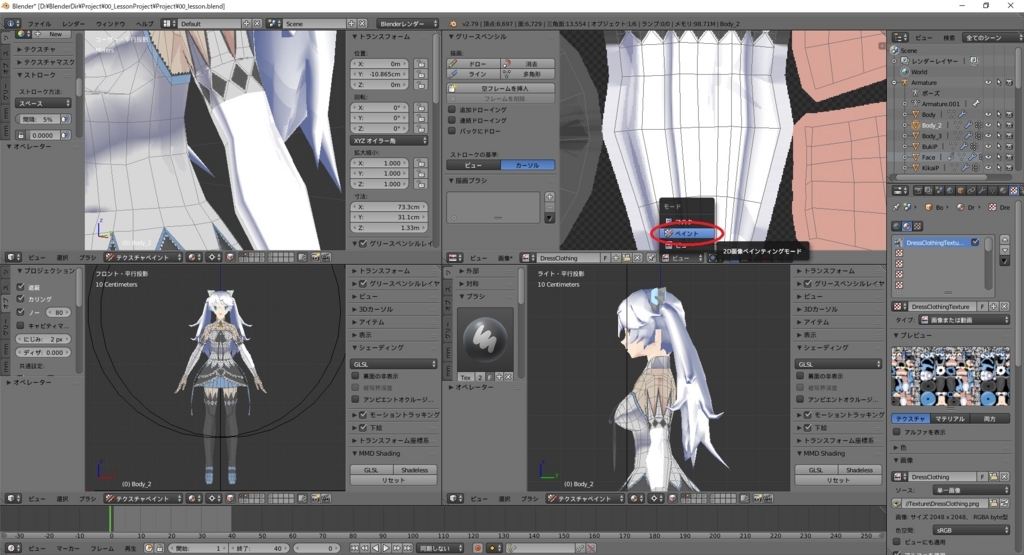Click the jump to start playback icon
Image resolution: width=1024 pixels, height=555 pixels.
pos(355,548)
